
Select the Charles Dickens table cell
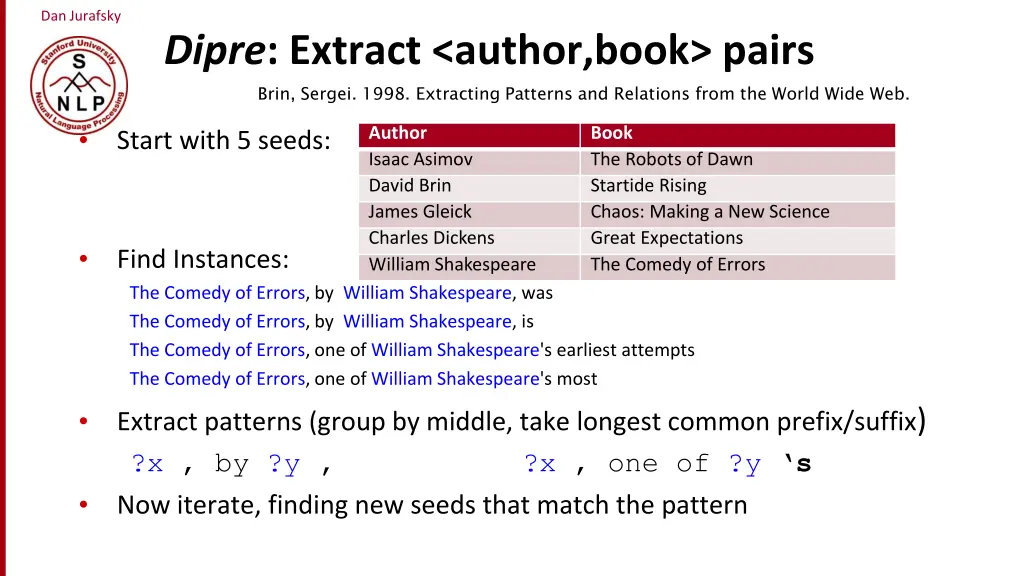(x=469, y=239)
